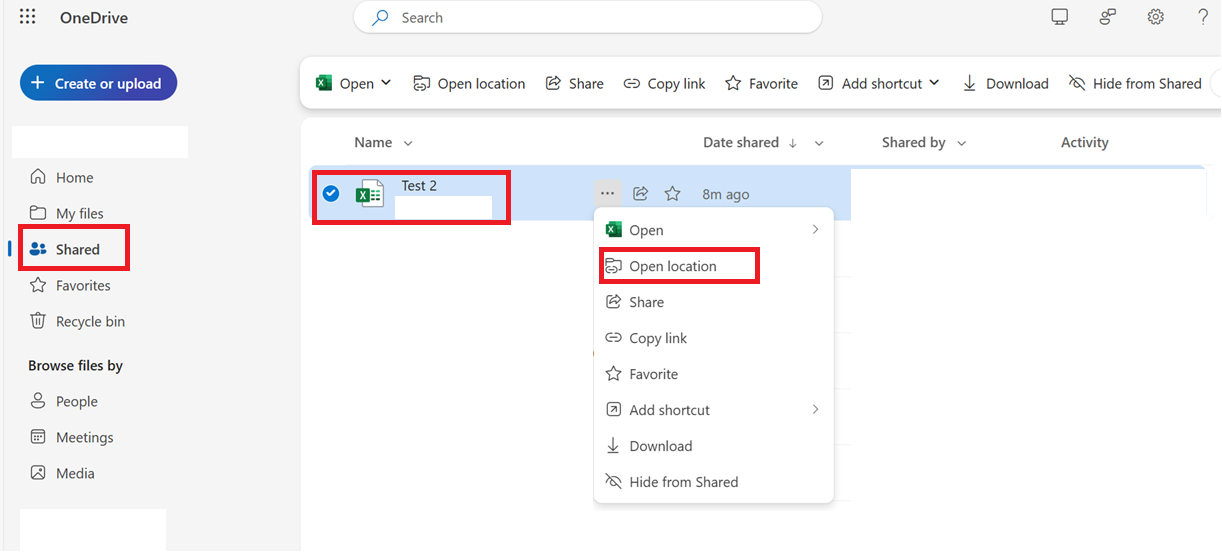The height and width of the screenshot is (552, 1222).
Task: Open the Settings gear
Action: [1156, 17]
